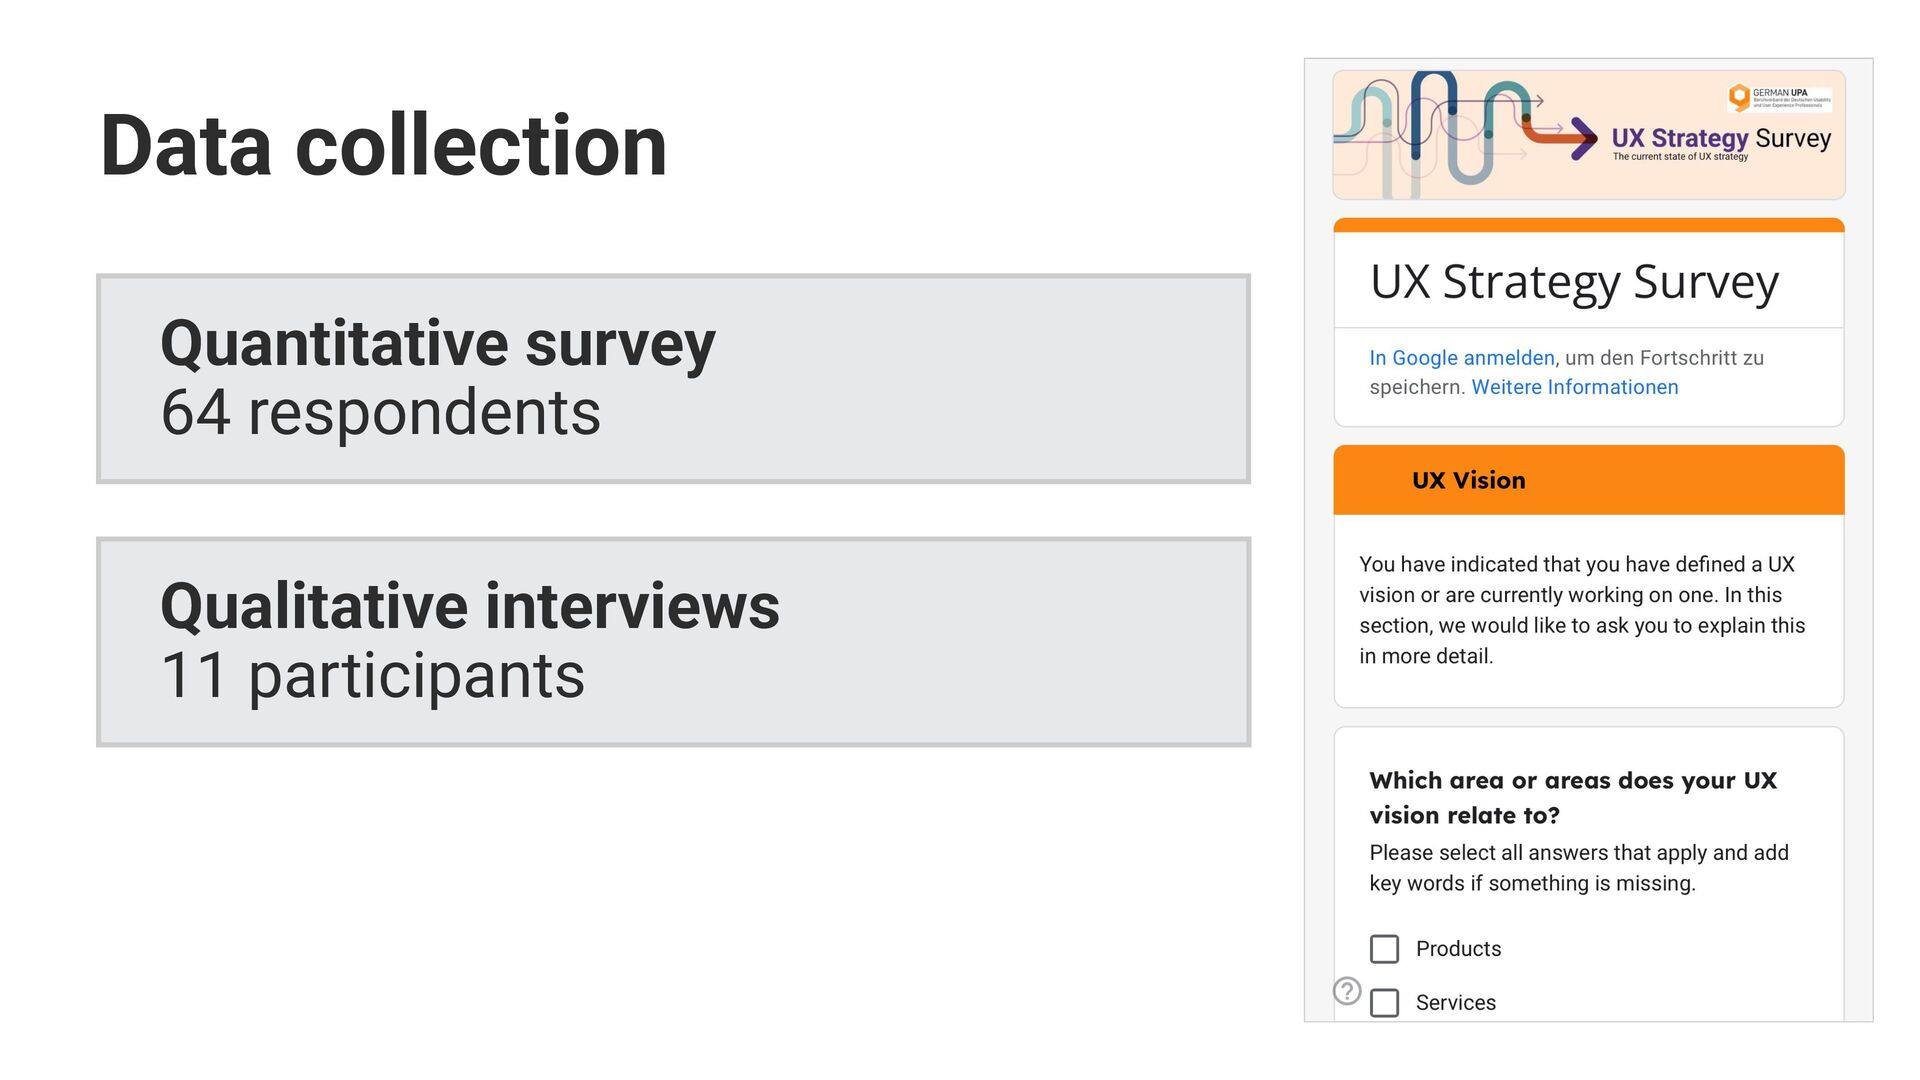Click the 'Which area or areas' question heading
Viewport: 1920px width, 1080px height.
point(1572,798)
